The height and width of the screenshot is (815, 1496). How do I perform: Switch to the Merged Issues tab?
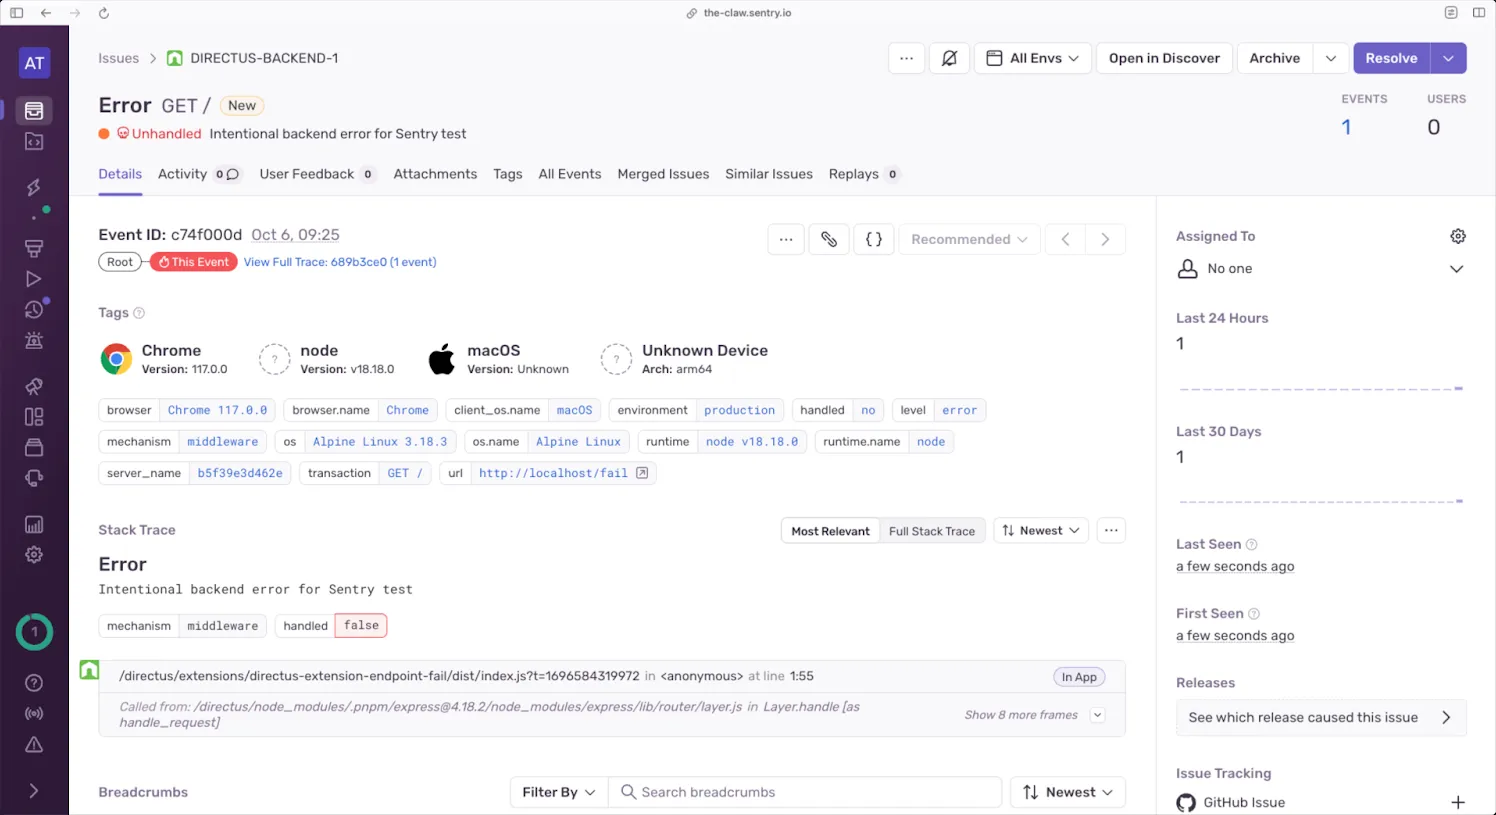[x=663, y=174]
